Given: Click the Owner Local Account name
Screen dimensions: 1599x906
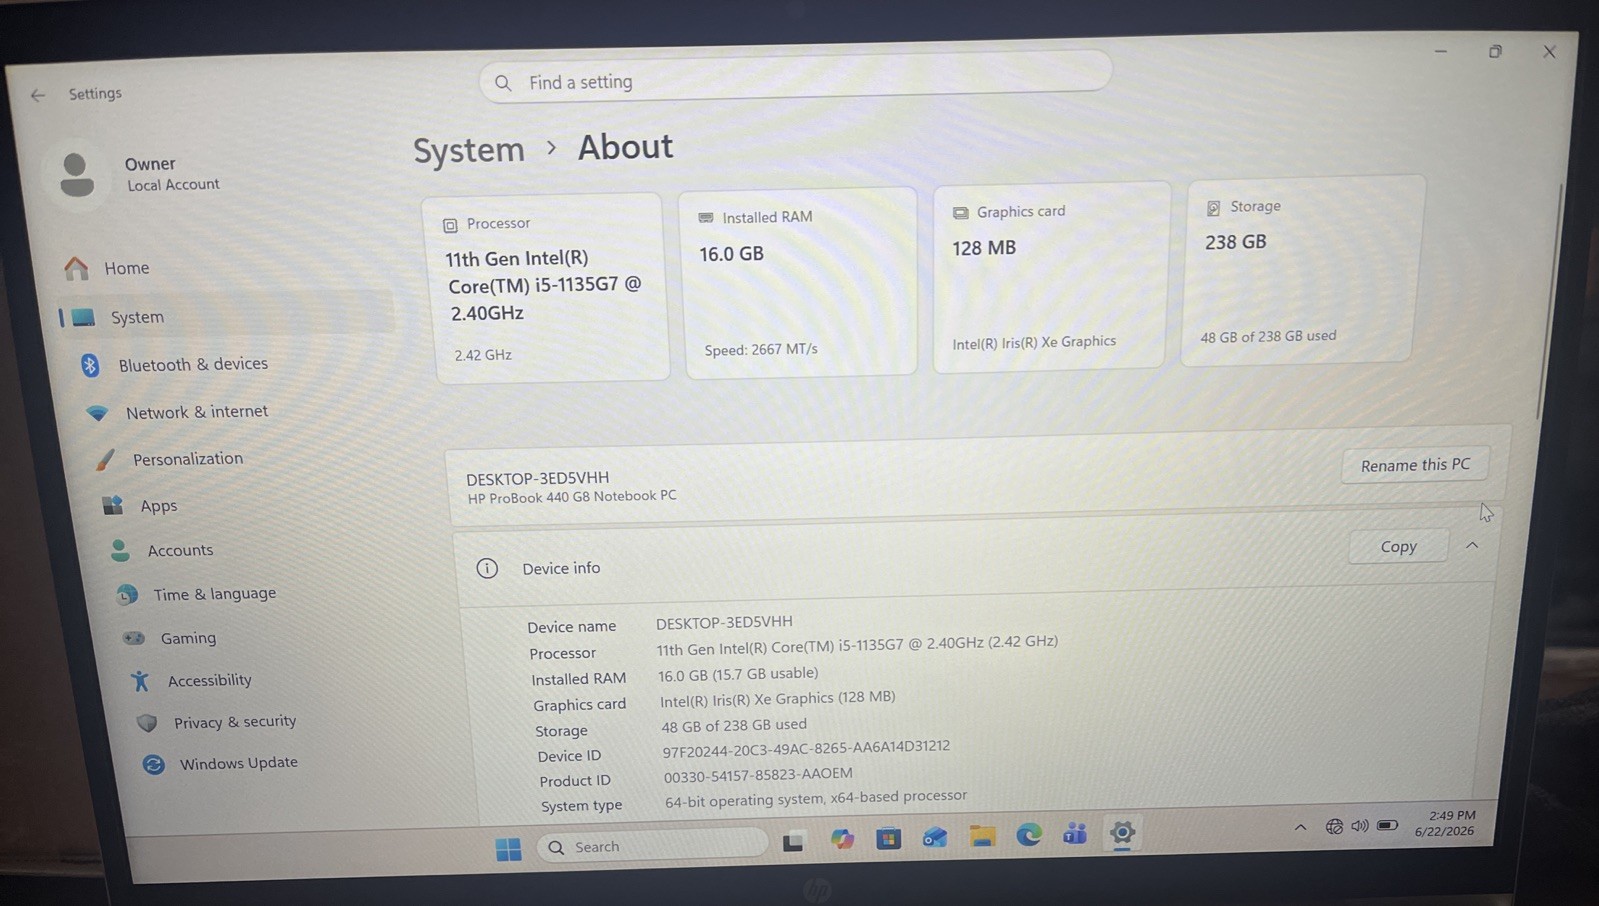Looking at the screenshot, I should 172,173.
